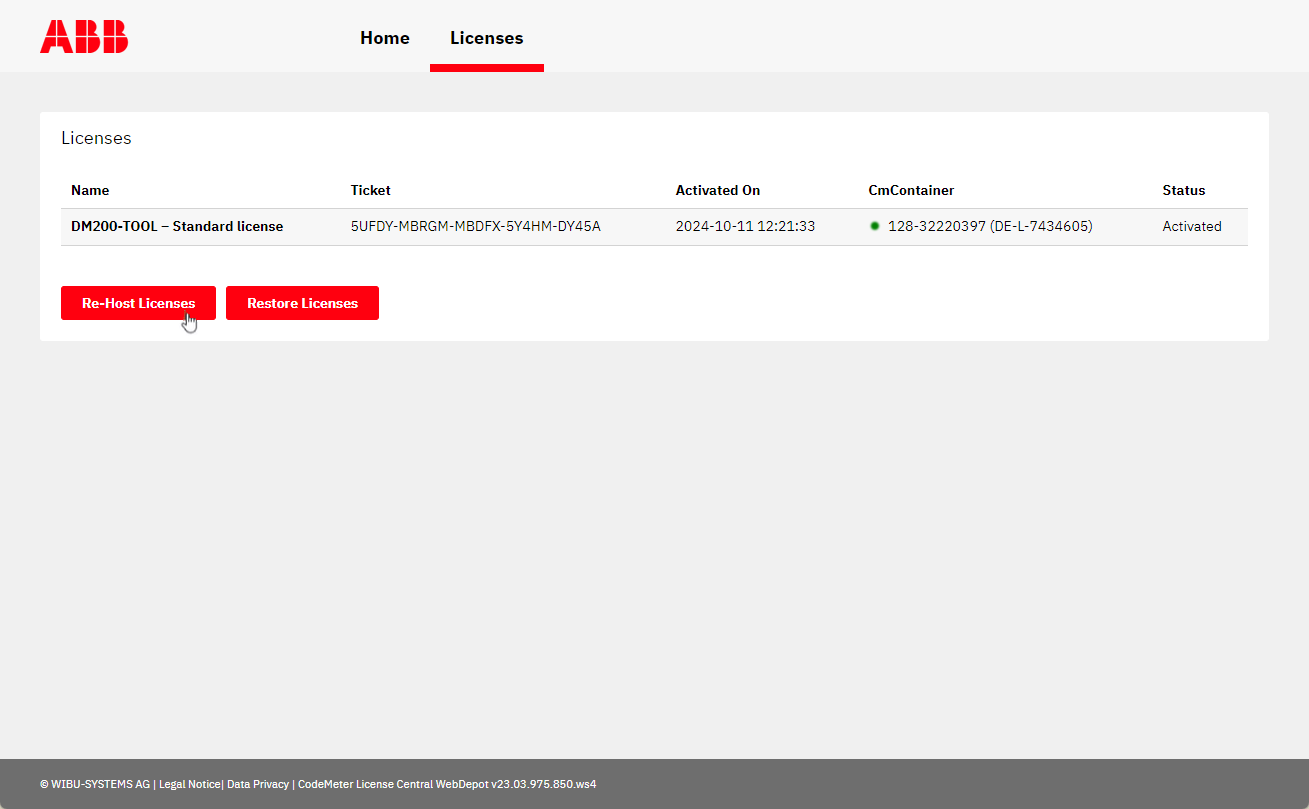Open the Home tab
The image size is (1309, 809).
[x=385, y=38]
